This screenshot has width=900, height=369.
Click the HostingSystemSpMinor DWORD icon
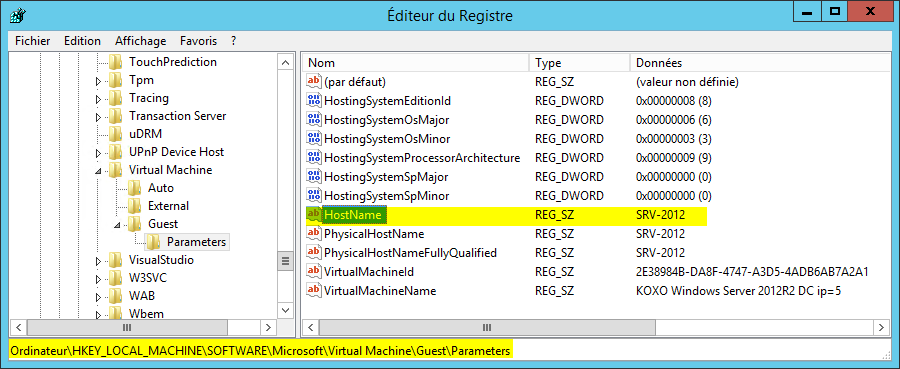pyautogui.click(x=313, y=195)
